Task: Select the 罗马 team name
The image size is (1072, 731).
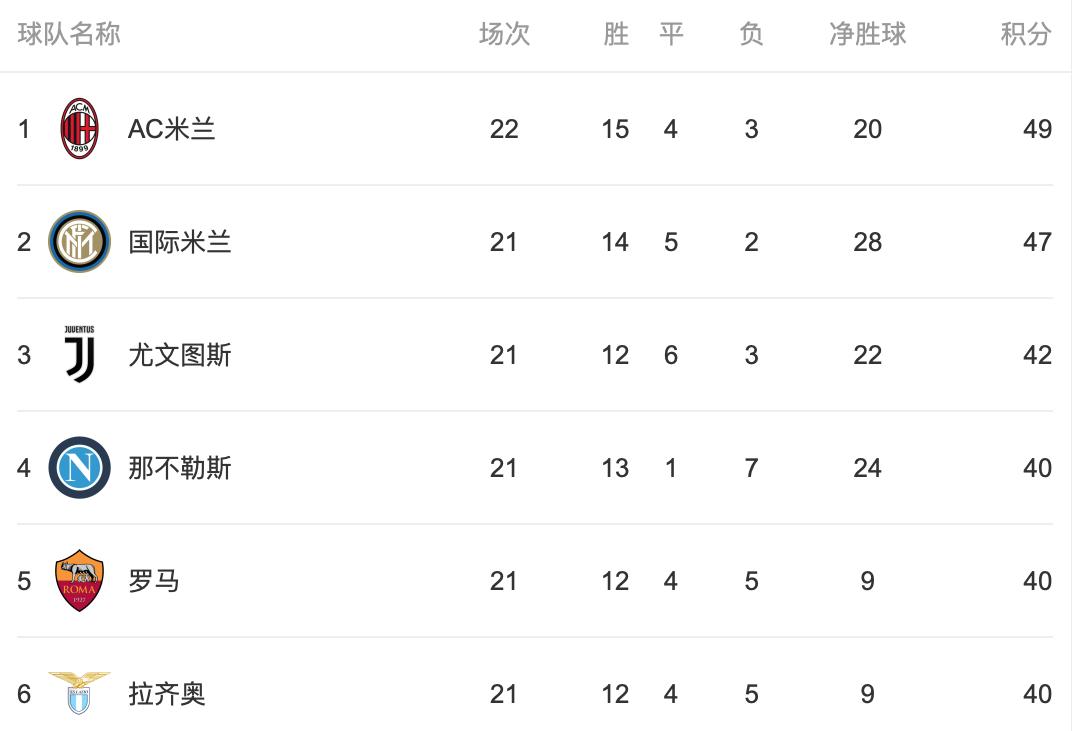Action: [154, 581]
